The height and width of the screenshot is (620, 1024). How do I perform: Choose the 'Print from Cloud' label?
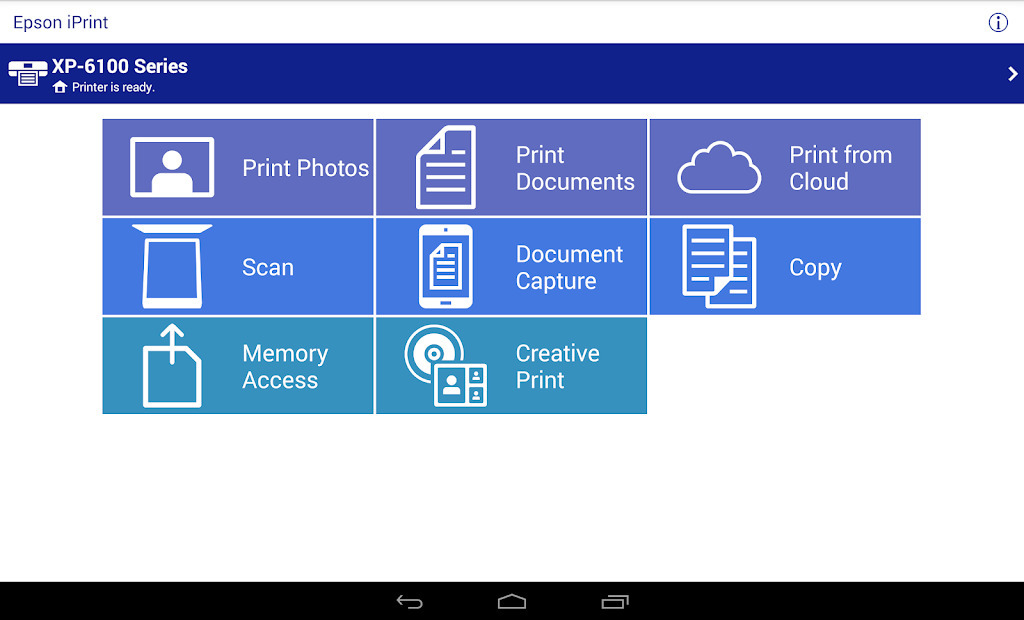(x=840, y=168)
